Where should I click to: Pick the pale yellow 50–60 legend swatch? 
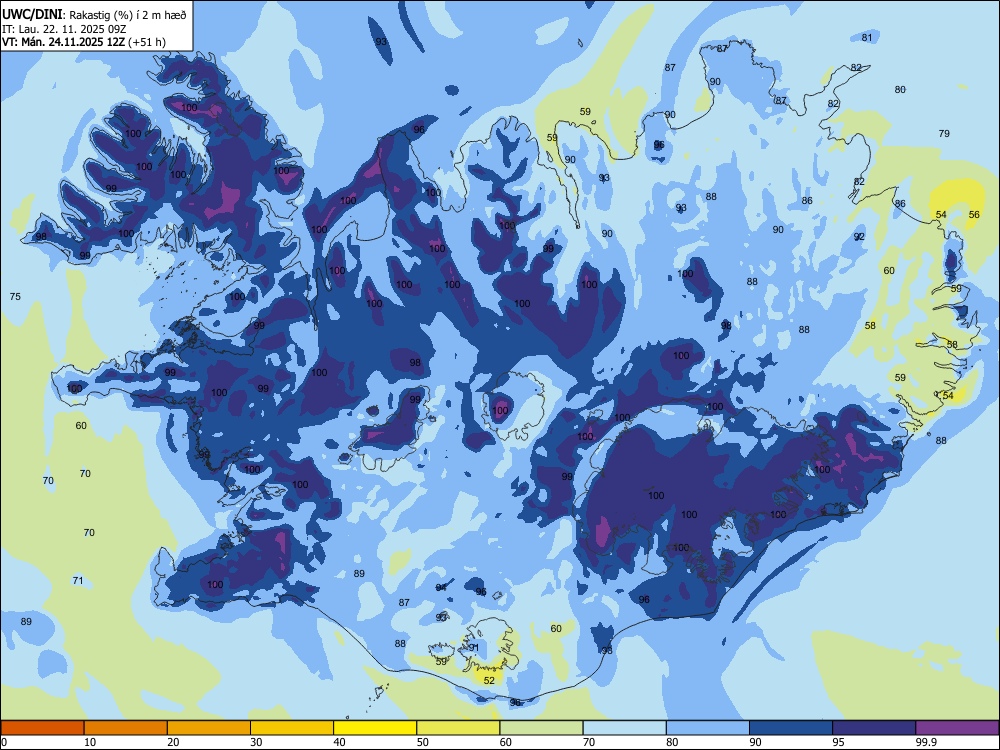click(459, 728)
